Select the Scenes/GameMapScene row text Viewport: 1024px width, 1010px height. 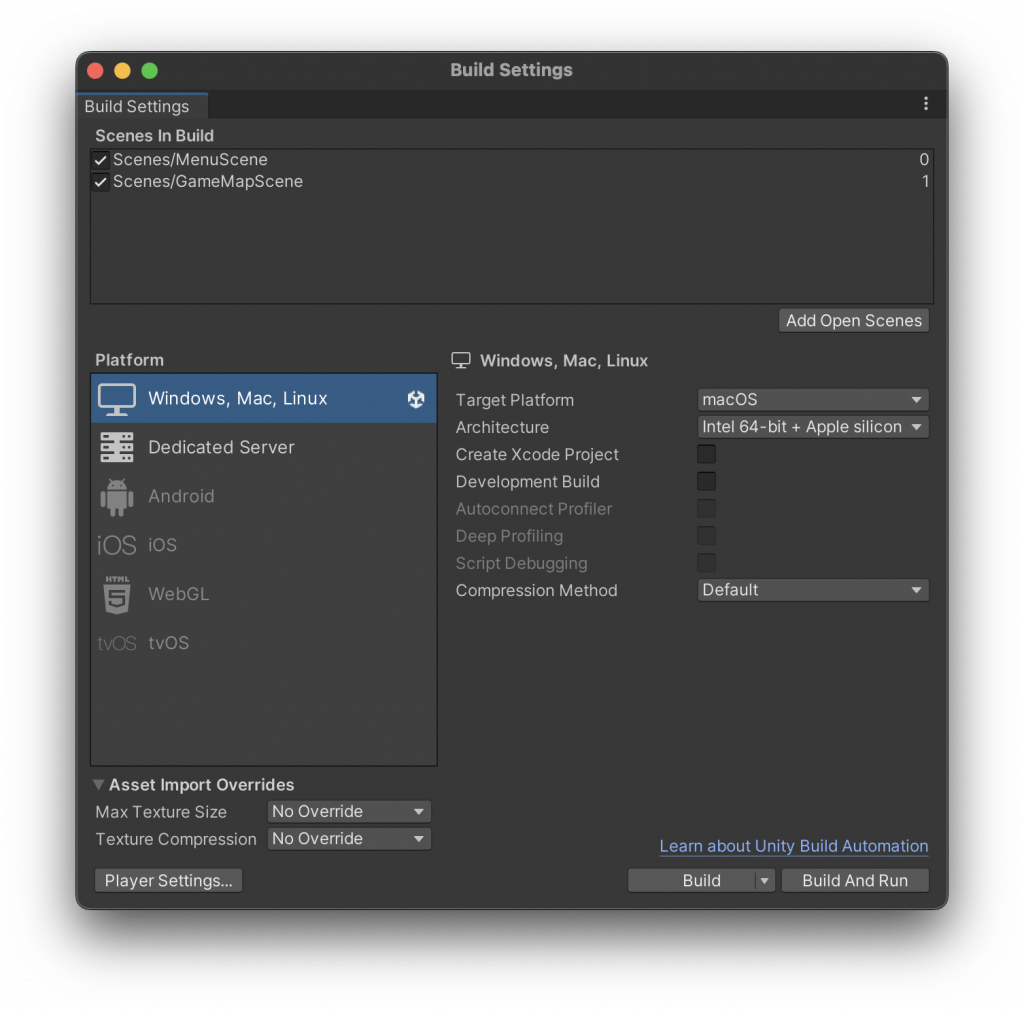point(208,182)
